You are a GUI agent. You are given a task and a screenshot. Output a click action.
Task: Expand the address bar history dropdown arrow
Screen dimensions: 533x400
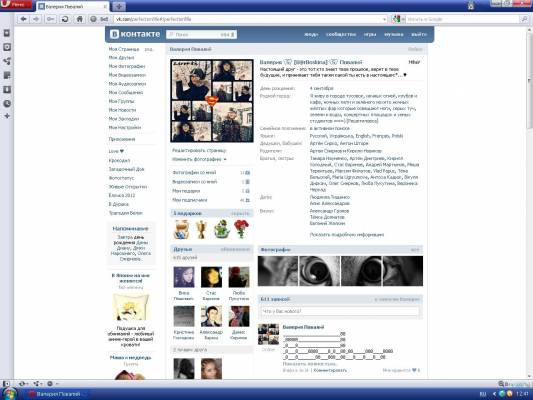point(384,19)
